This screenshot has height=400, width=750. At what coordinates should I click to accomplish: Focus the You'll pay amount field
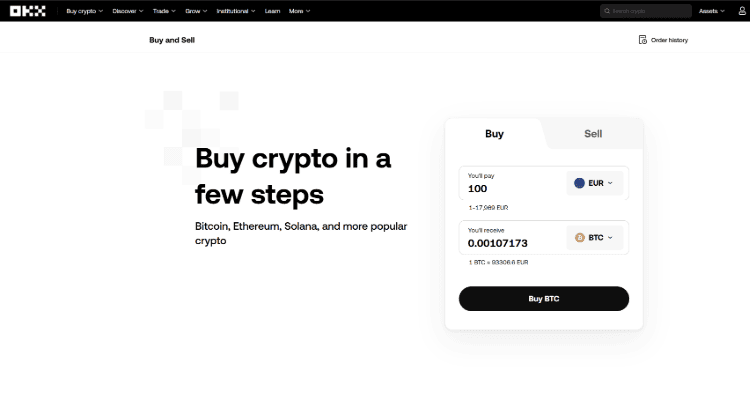tap(512, 183)
